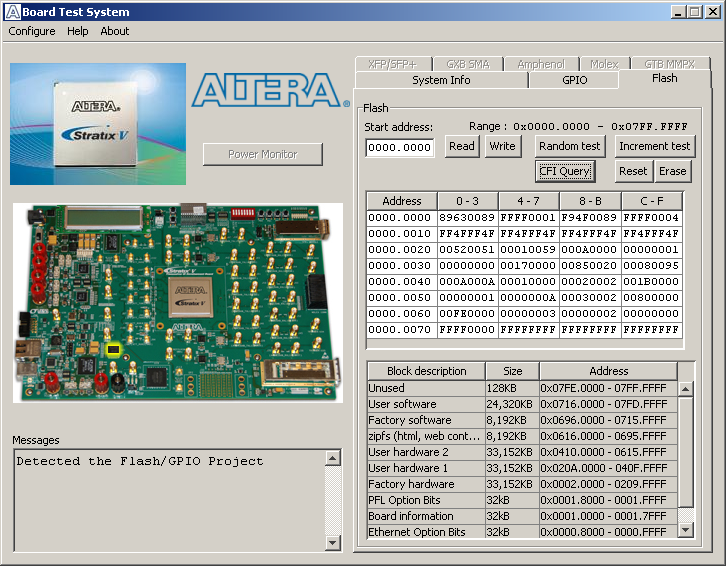Image resolution: width=726 pixels, height=566 pixels.
Task: Click the GTB MMPX tab
Action: pyautogui.click(x=670, y=64)
